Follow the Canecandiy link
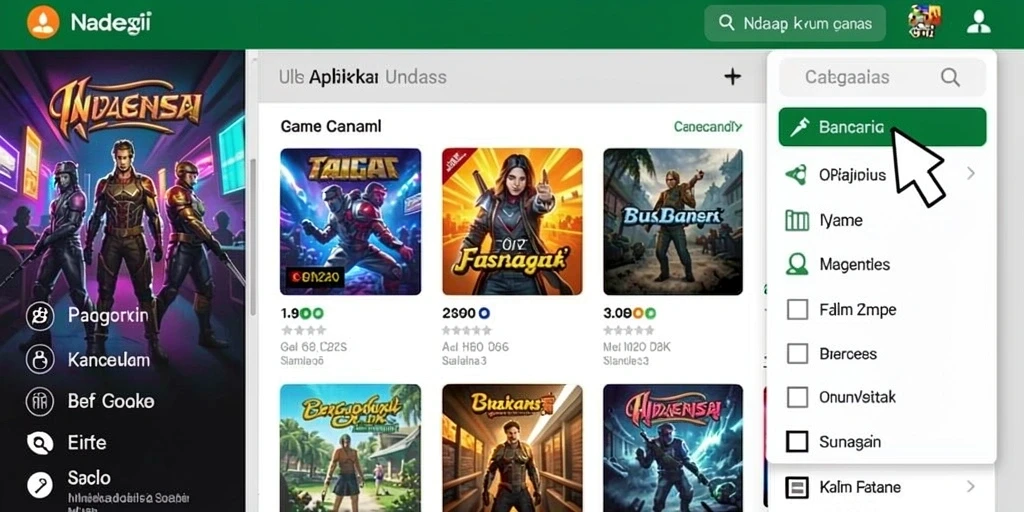 tap(708, 127)
